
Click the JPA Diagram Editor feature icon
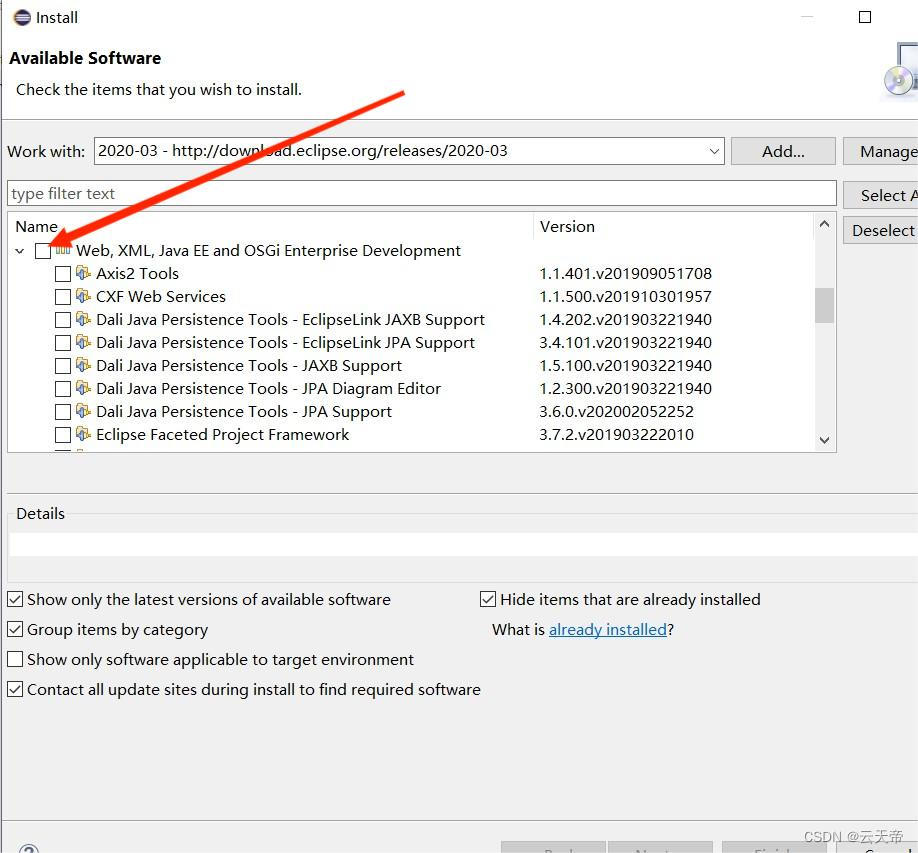click(83, 388)
